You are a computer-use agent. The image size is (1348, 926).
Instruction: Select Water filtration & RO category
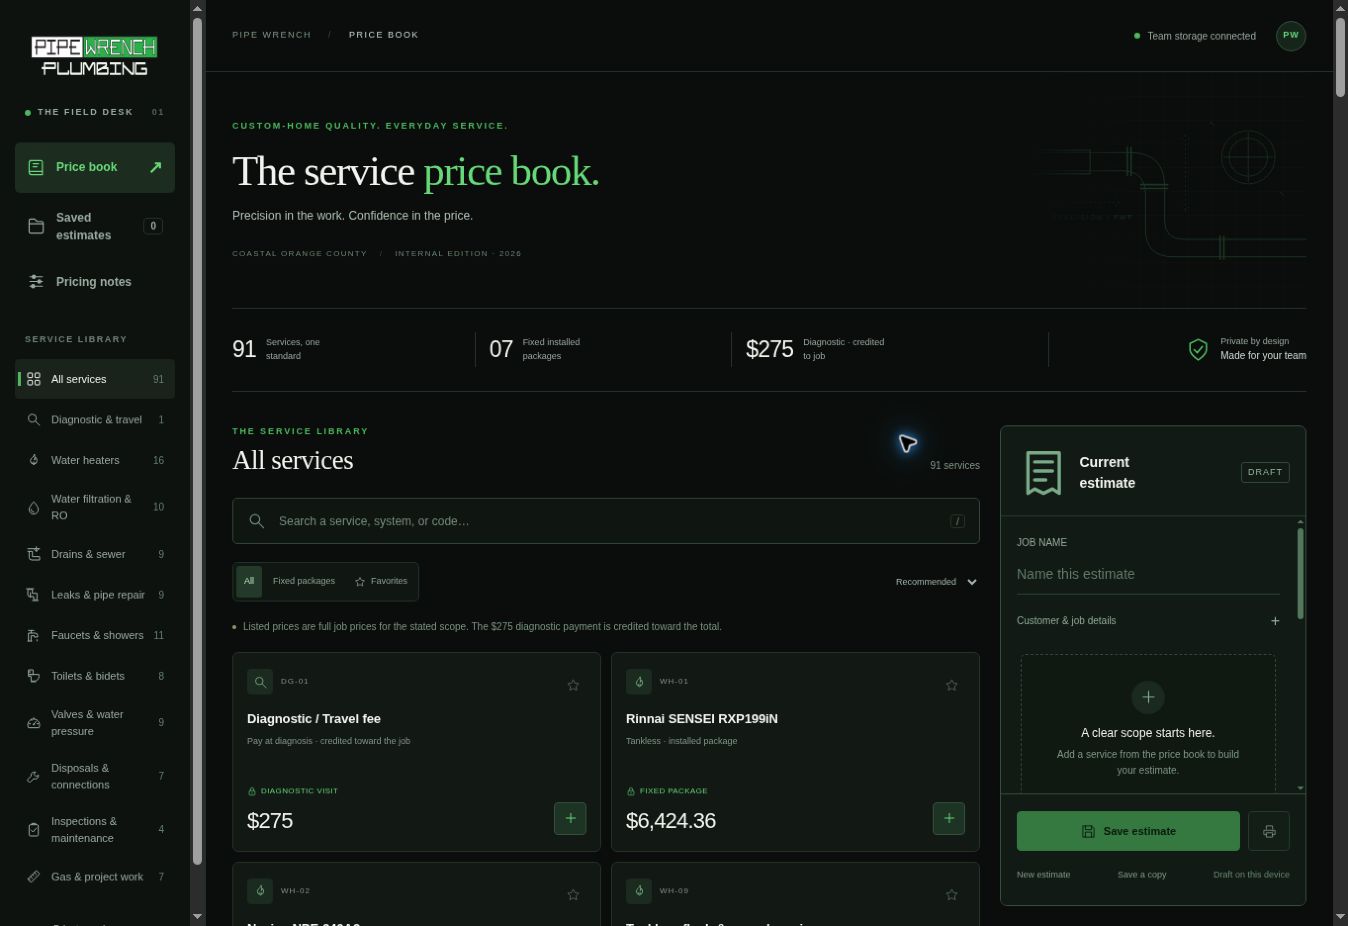pos(95,507)
